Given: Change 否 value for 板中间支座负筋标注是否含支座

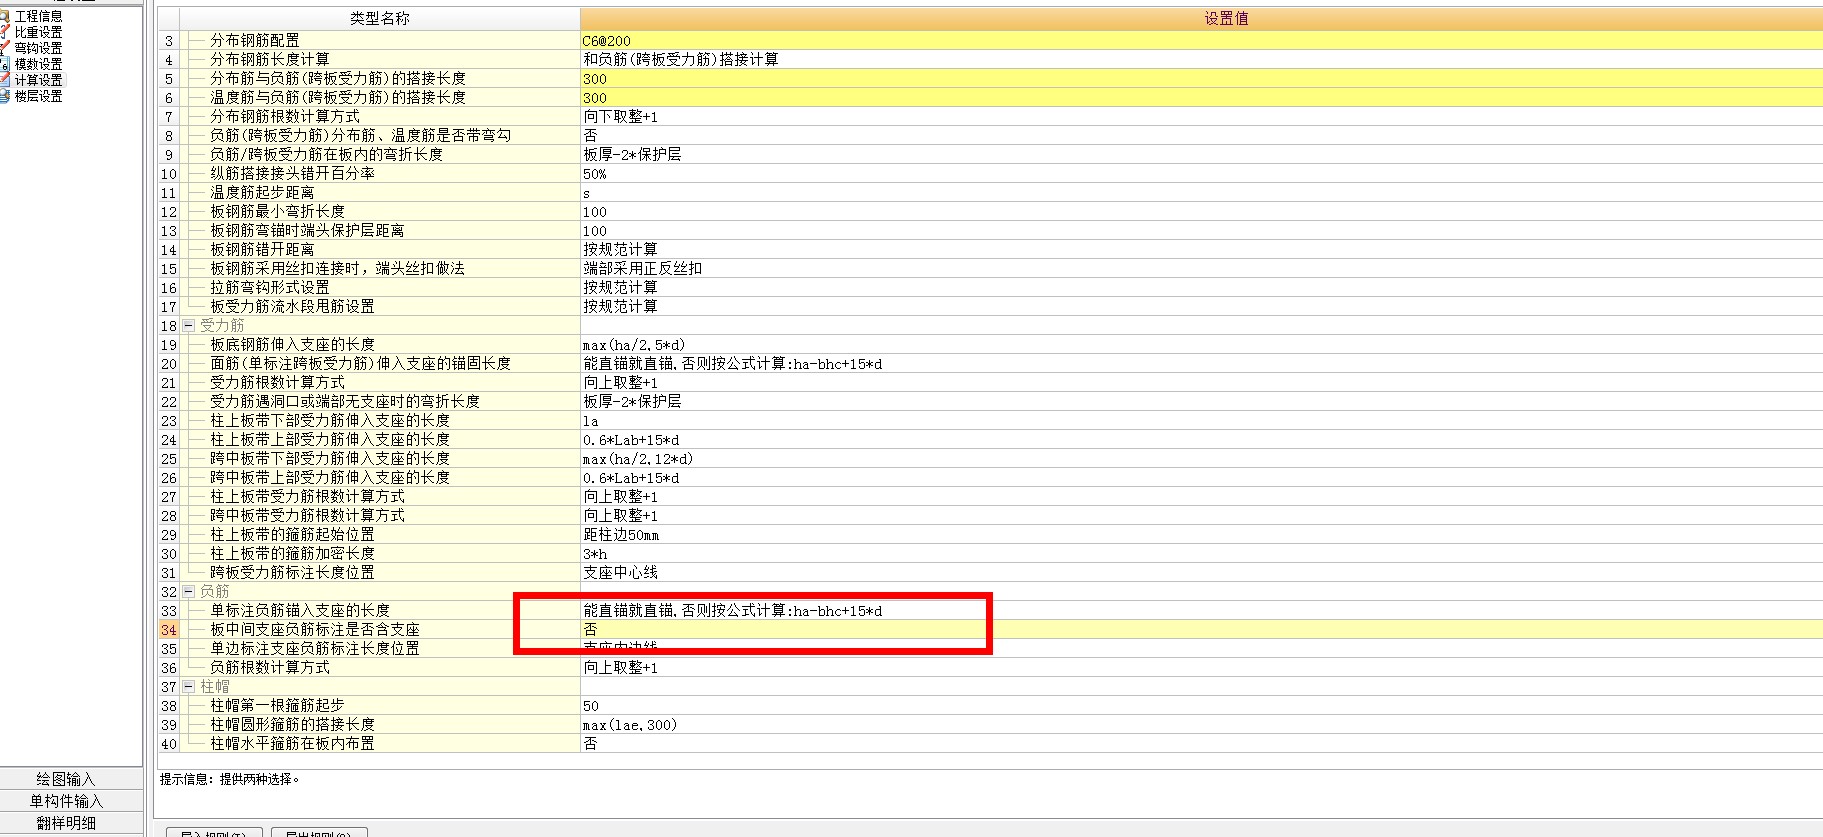Looking at the screenshot, I should [1201, 630].
